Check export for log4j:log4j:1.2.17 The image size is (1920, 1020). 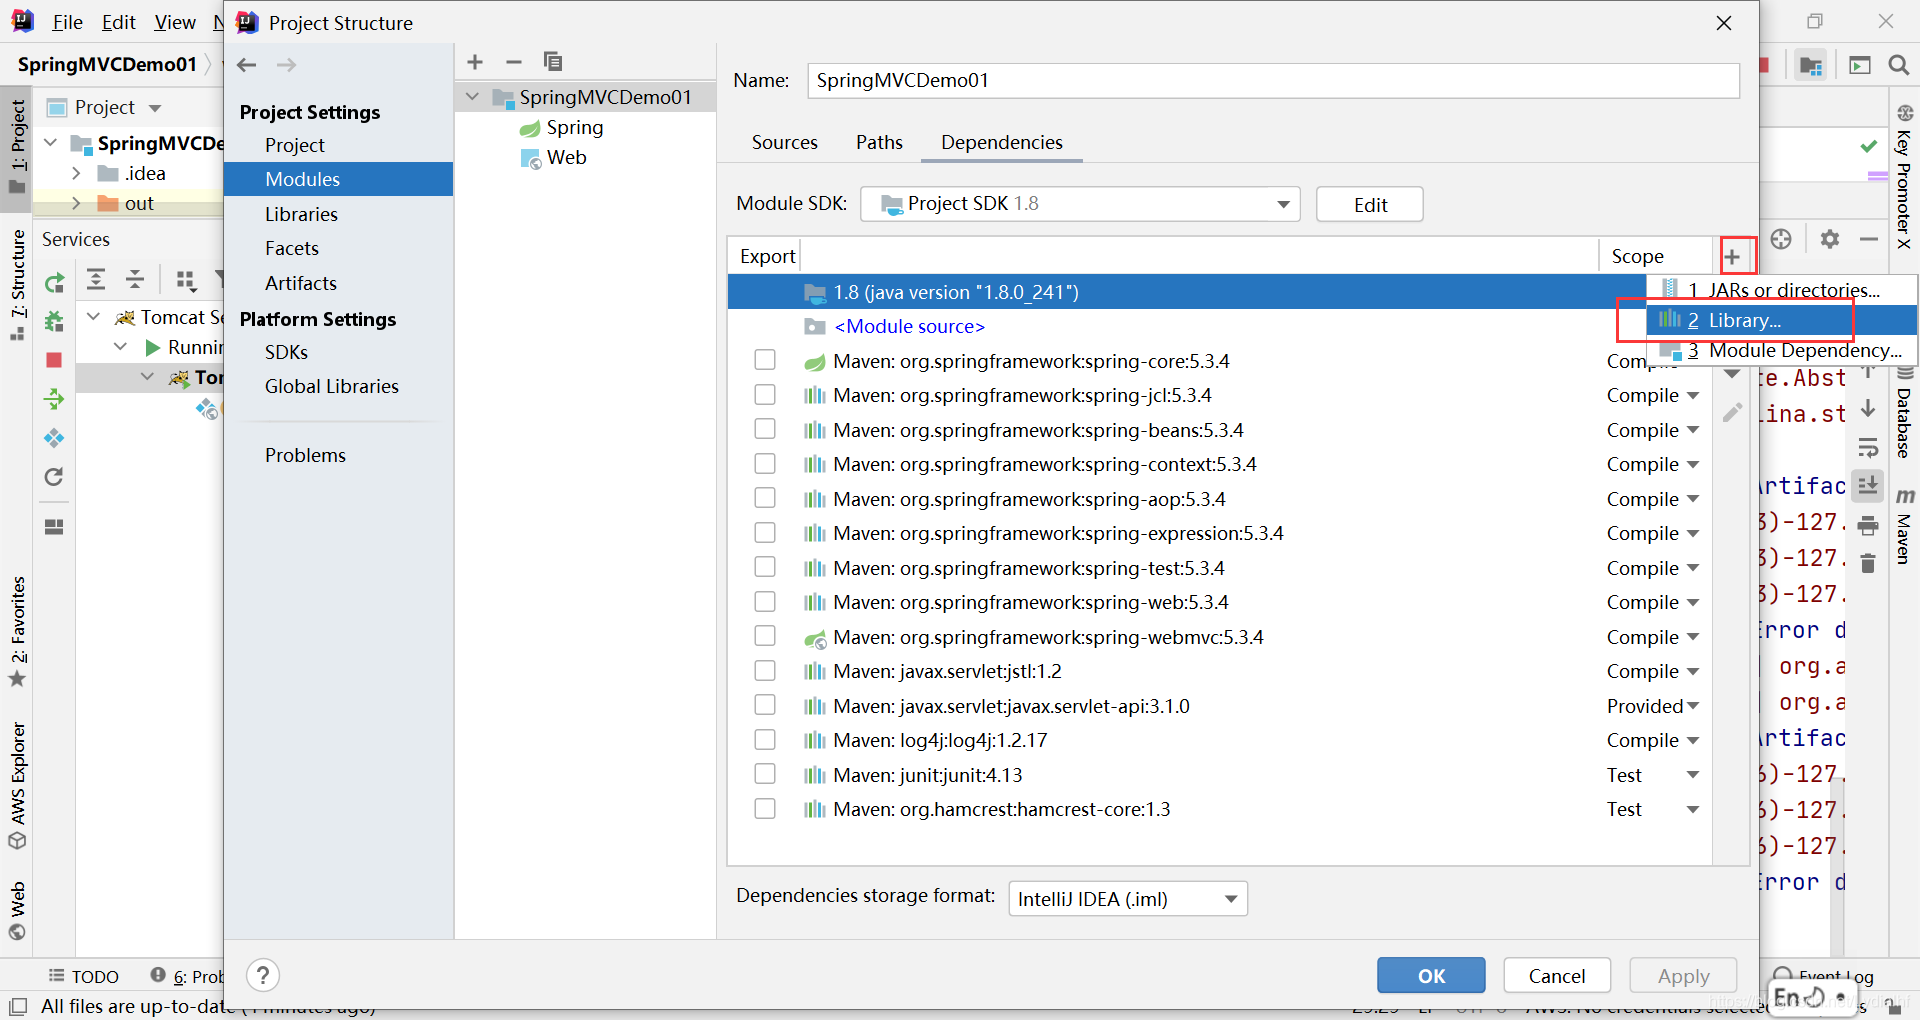765,740
